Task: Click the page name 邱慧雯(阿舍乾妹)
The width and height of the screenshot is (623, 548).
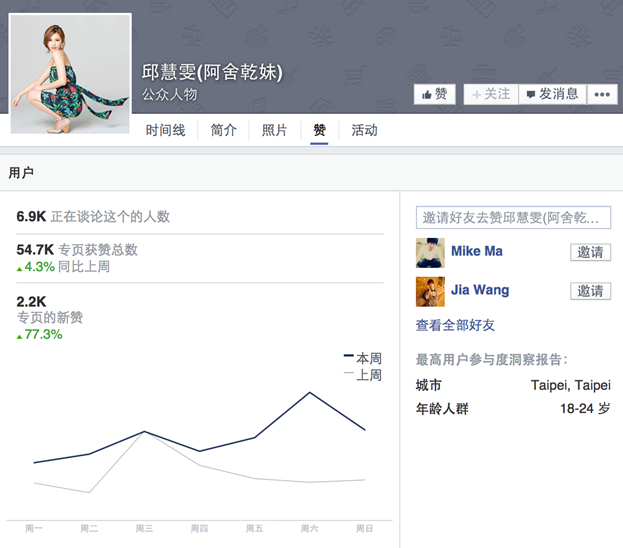Action: [212, 72]
